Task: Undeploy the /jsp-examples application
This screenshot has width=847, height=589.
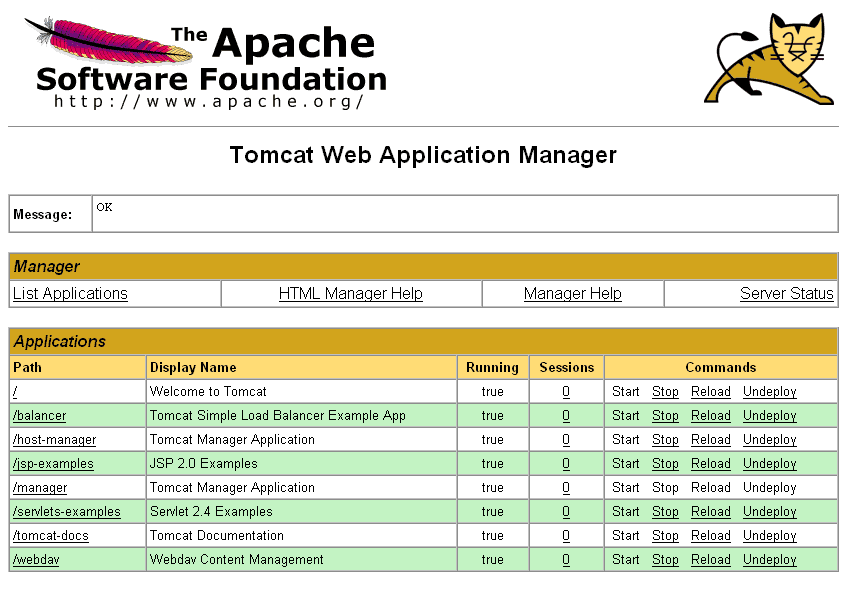Action: click(770, 464)
